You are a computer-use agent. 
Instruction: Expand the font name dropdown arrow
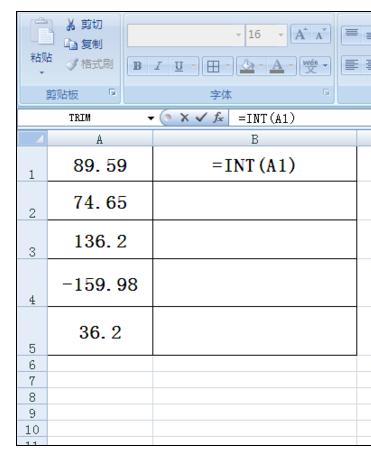pos(239,35)
